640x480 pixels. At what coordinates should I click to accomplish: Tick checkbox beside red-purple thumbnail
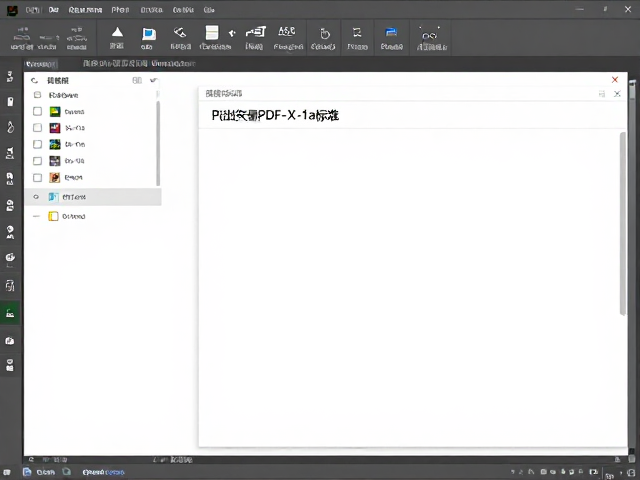pos(37,128)
